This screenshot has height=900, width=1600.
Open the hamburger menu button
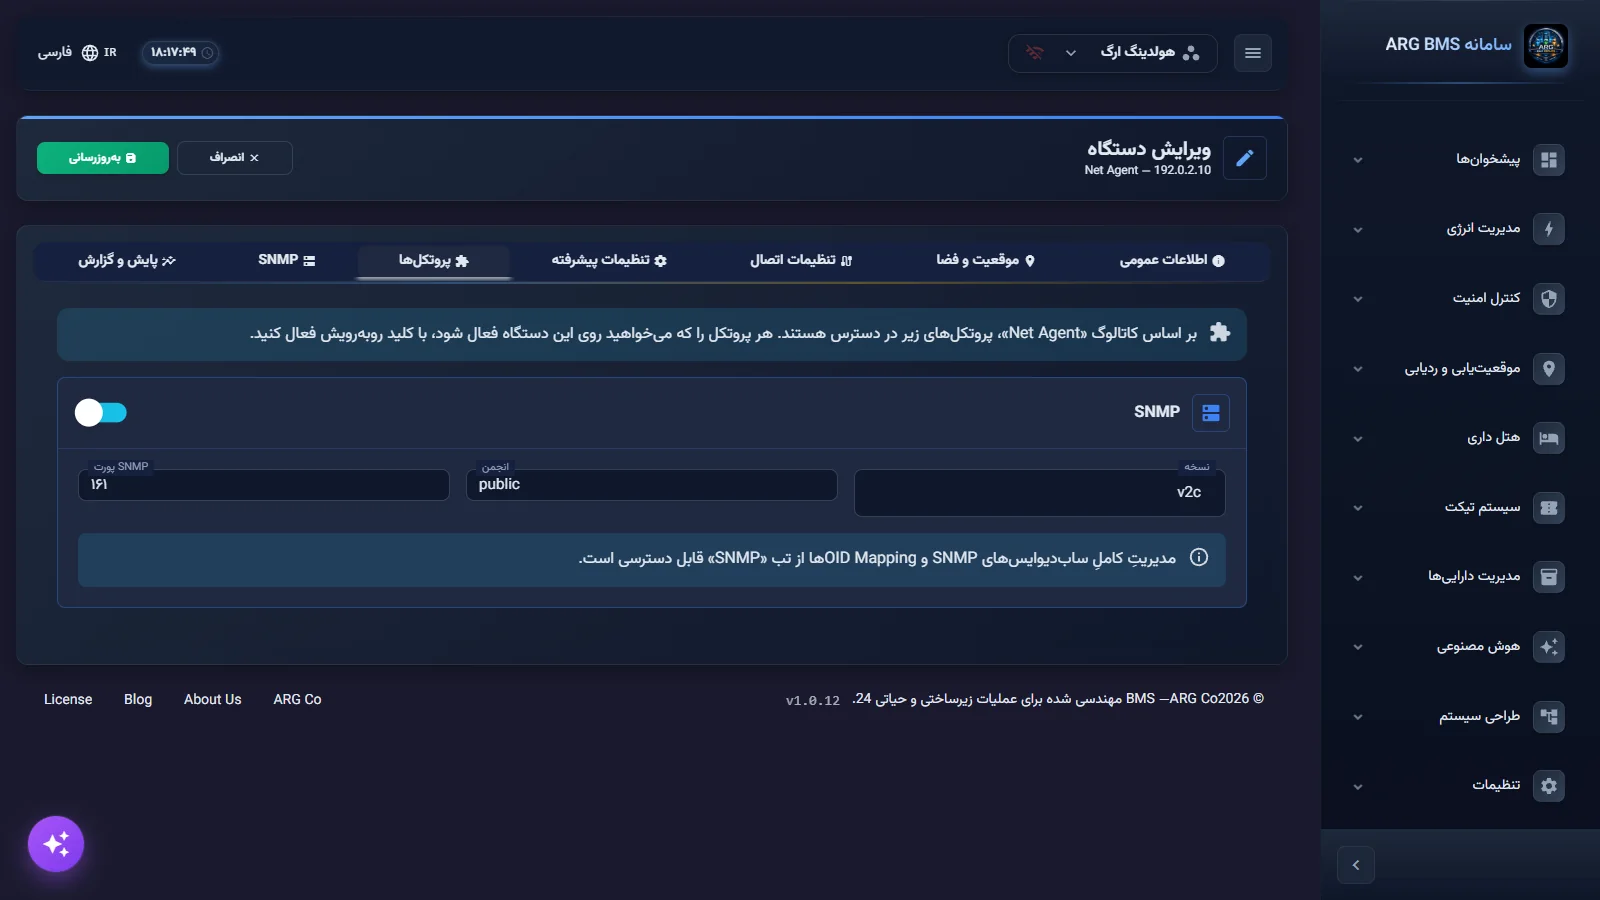click(1253, 53)
